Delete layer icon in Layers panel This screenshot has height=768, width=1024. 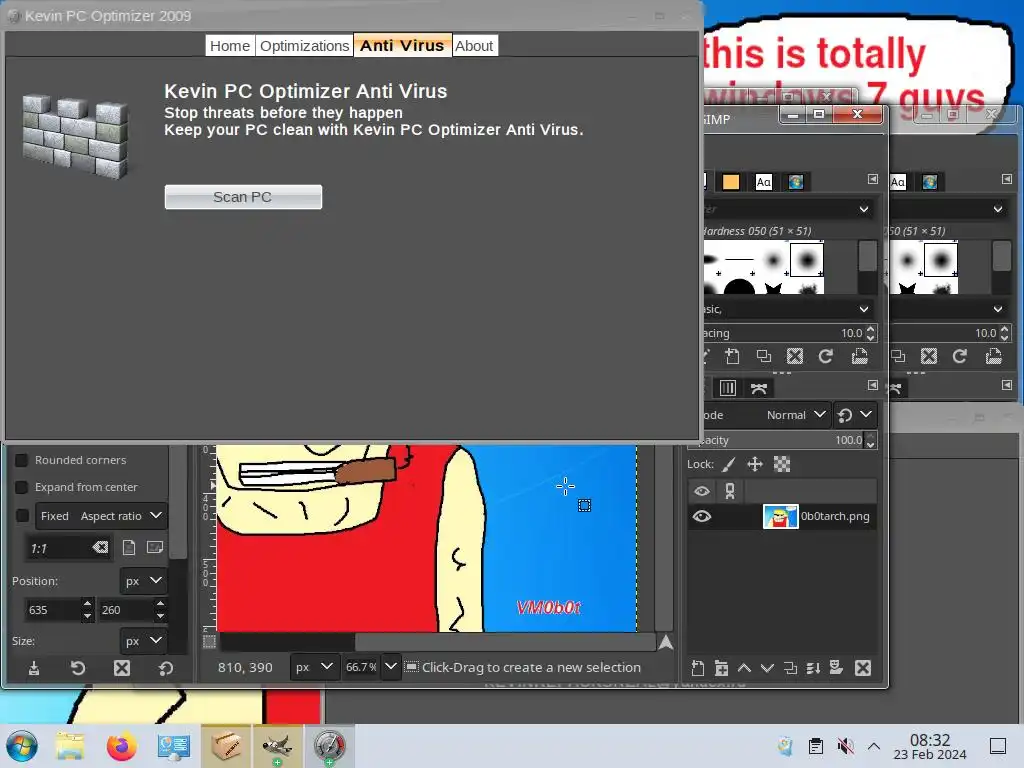[x=863, y=667]
